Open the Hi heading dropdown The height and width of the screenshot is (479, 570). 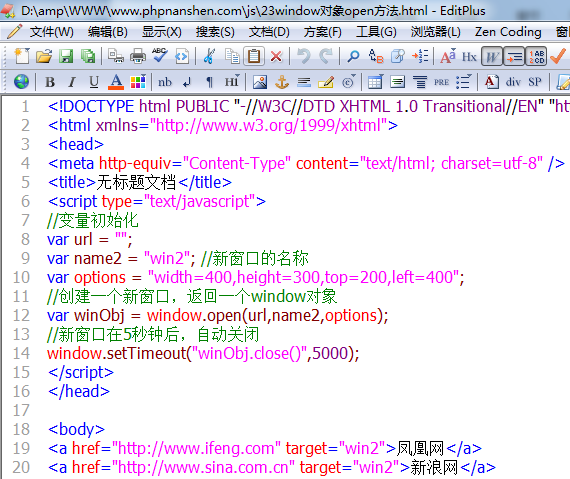click(x=231, y=81)
